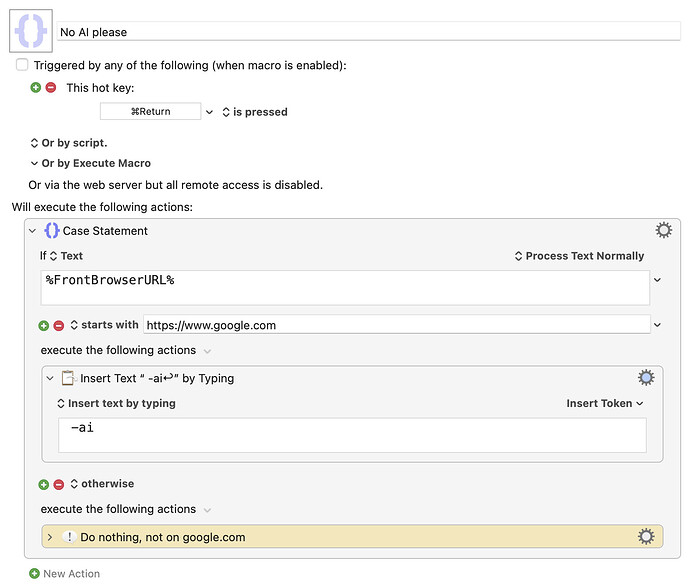Open the Case Statement gear menu

pyautogui.click(x=663, y=231)
